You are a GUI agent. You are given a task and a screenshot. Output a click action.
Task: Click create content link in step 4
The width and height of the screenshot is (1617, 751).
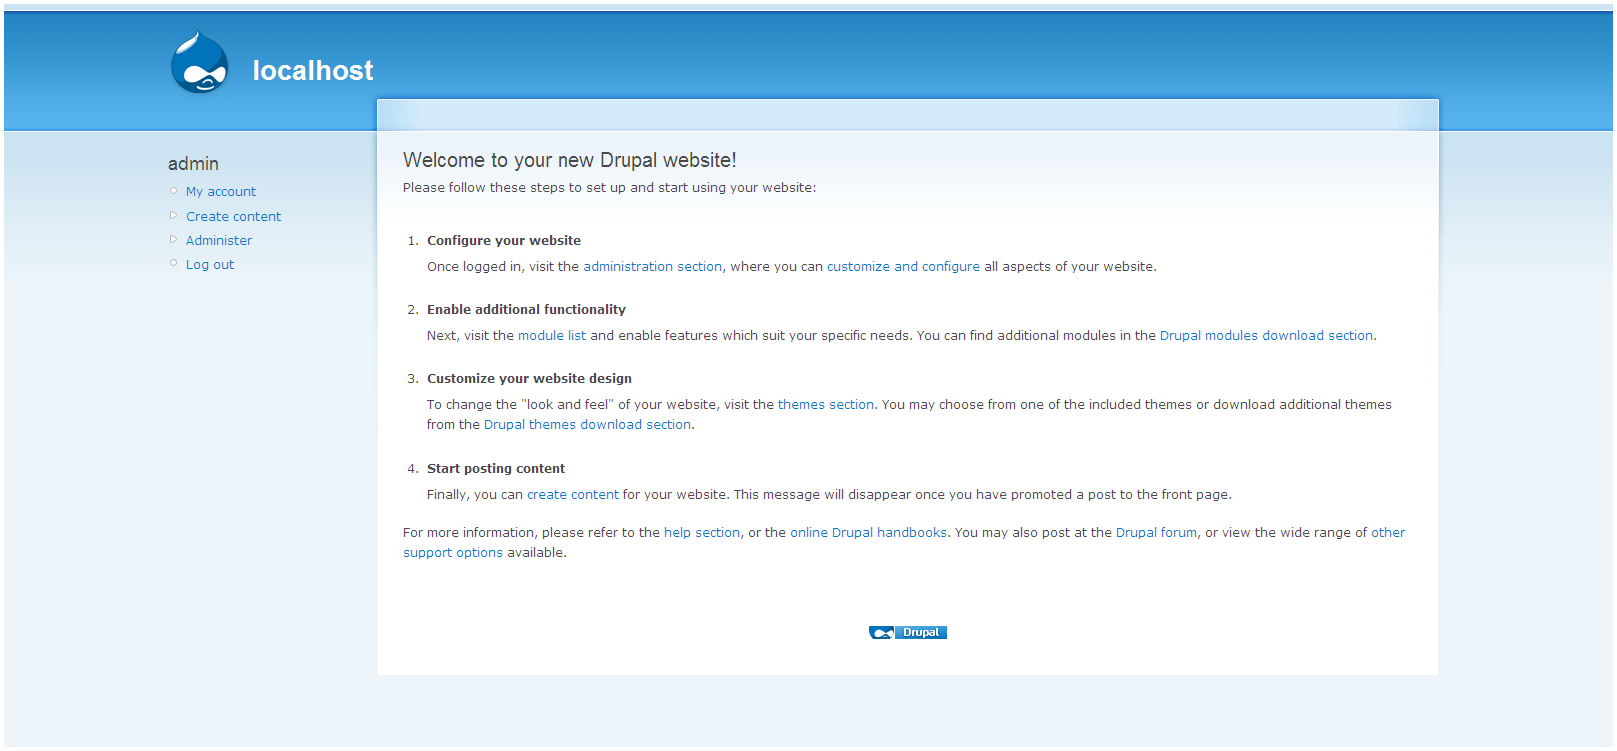tap(573, 494)
